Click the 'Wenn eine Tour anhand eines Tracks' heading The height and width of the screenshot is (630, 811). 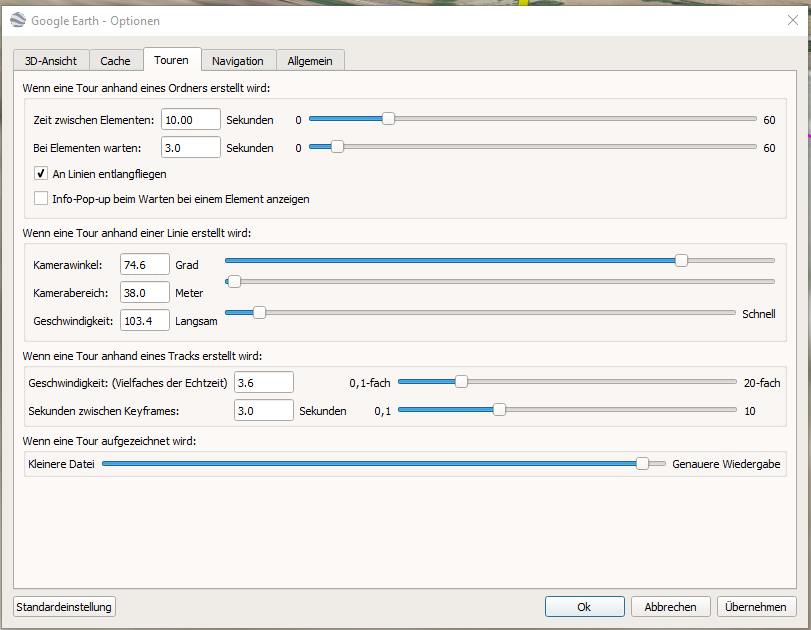[142, 356]
